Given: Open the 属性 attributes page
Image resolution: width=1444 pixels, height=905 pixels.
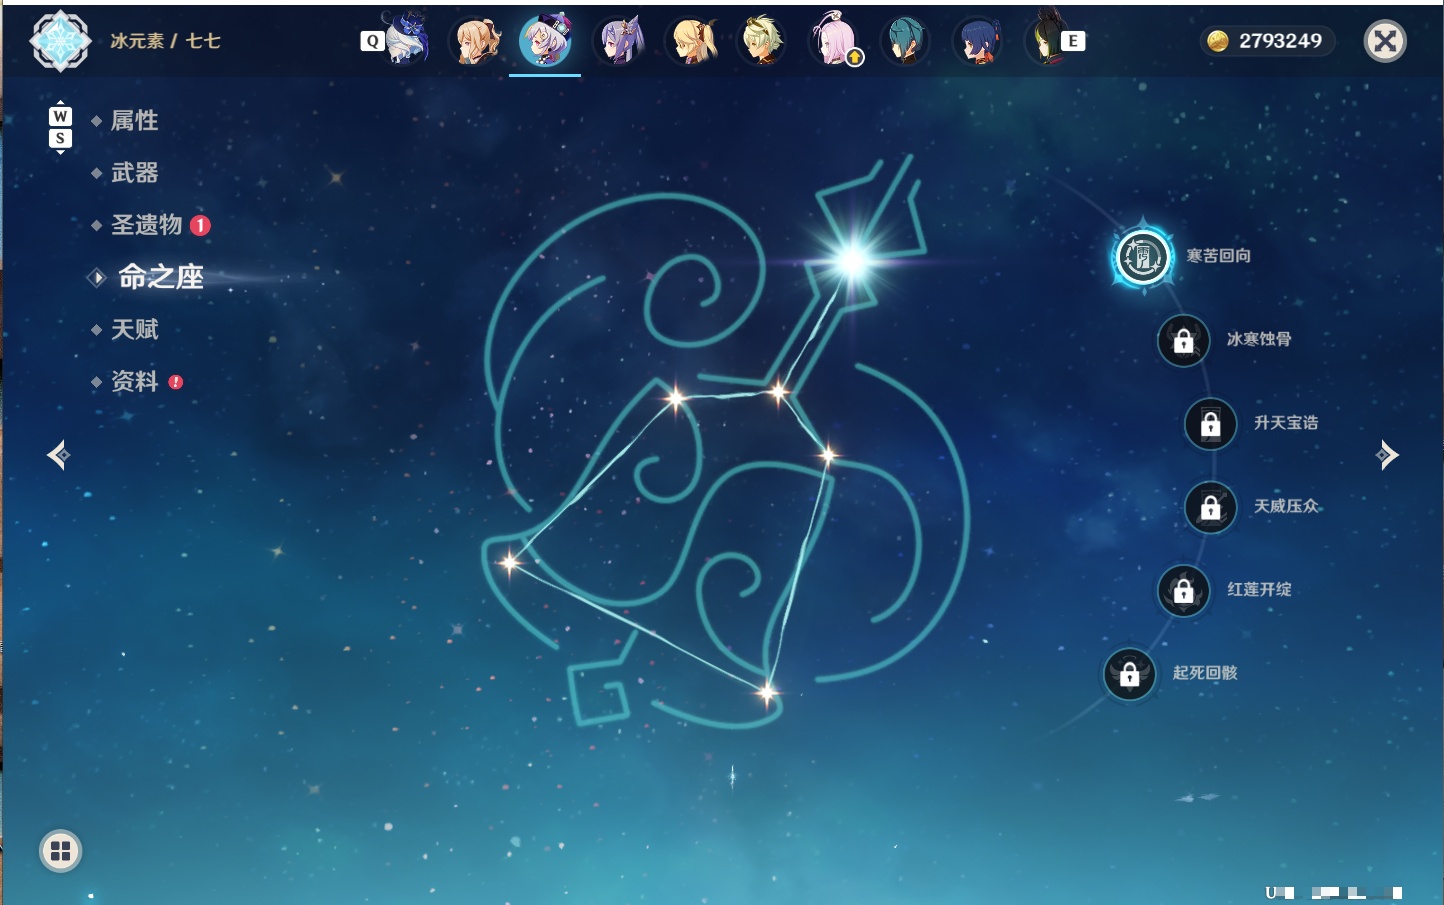Looking at the screenshot, I should tap(134, 121).
